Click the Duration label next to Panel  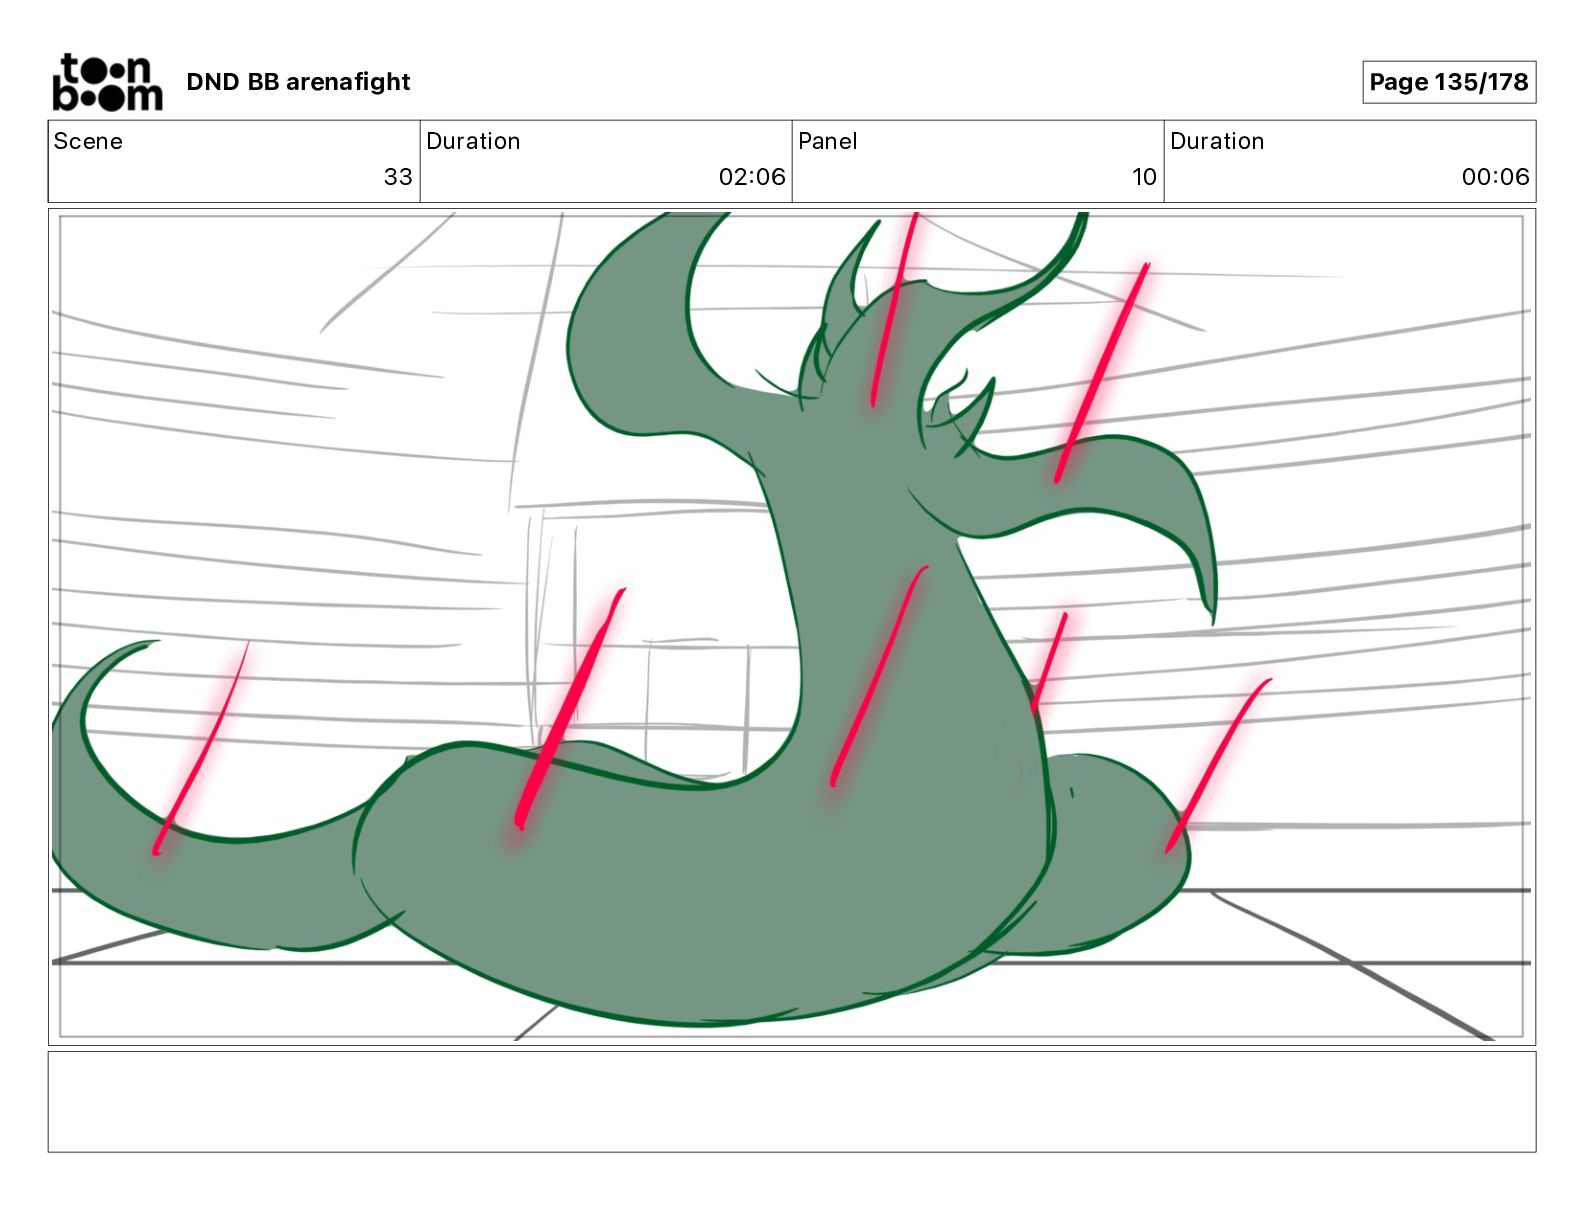pyautogui.click(x=1217, y=141)
